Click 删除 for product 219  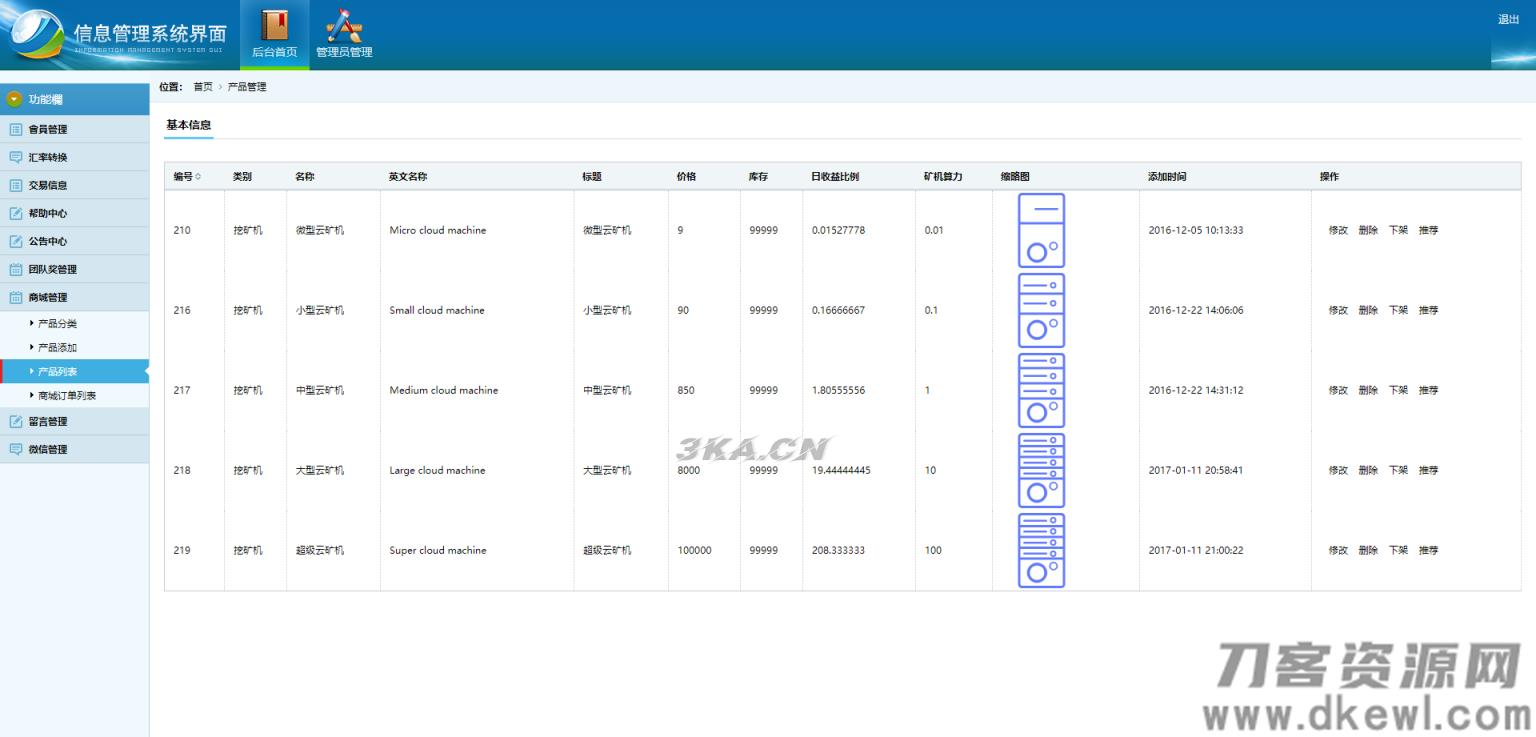(1368, 550)
